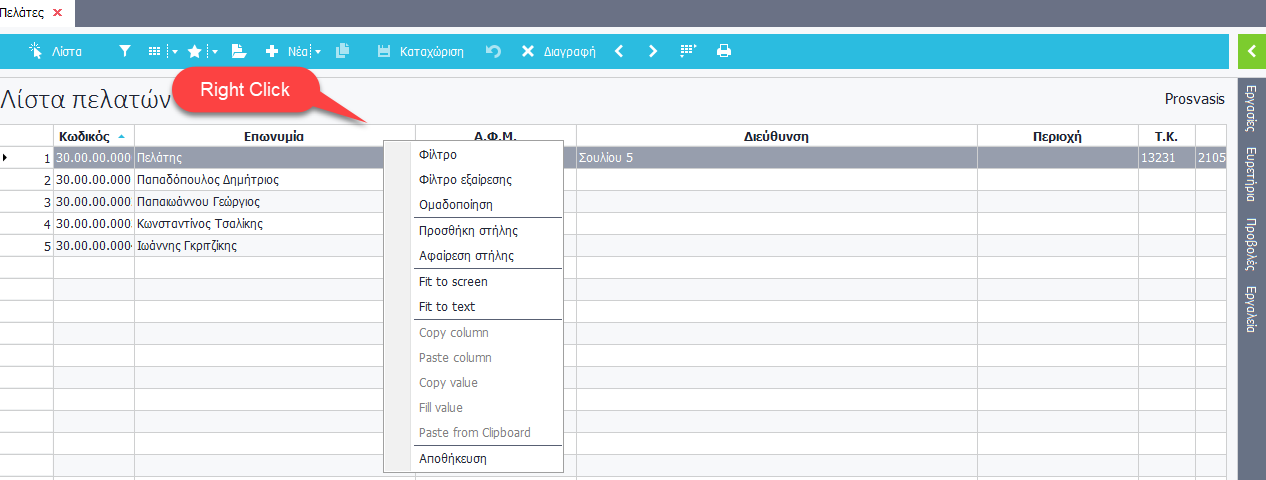
Task: Click the copy documents icon in toolbar
Action: click(x=343, y=51)
